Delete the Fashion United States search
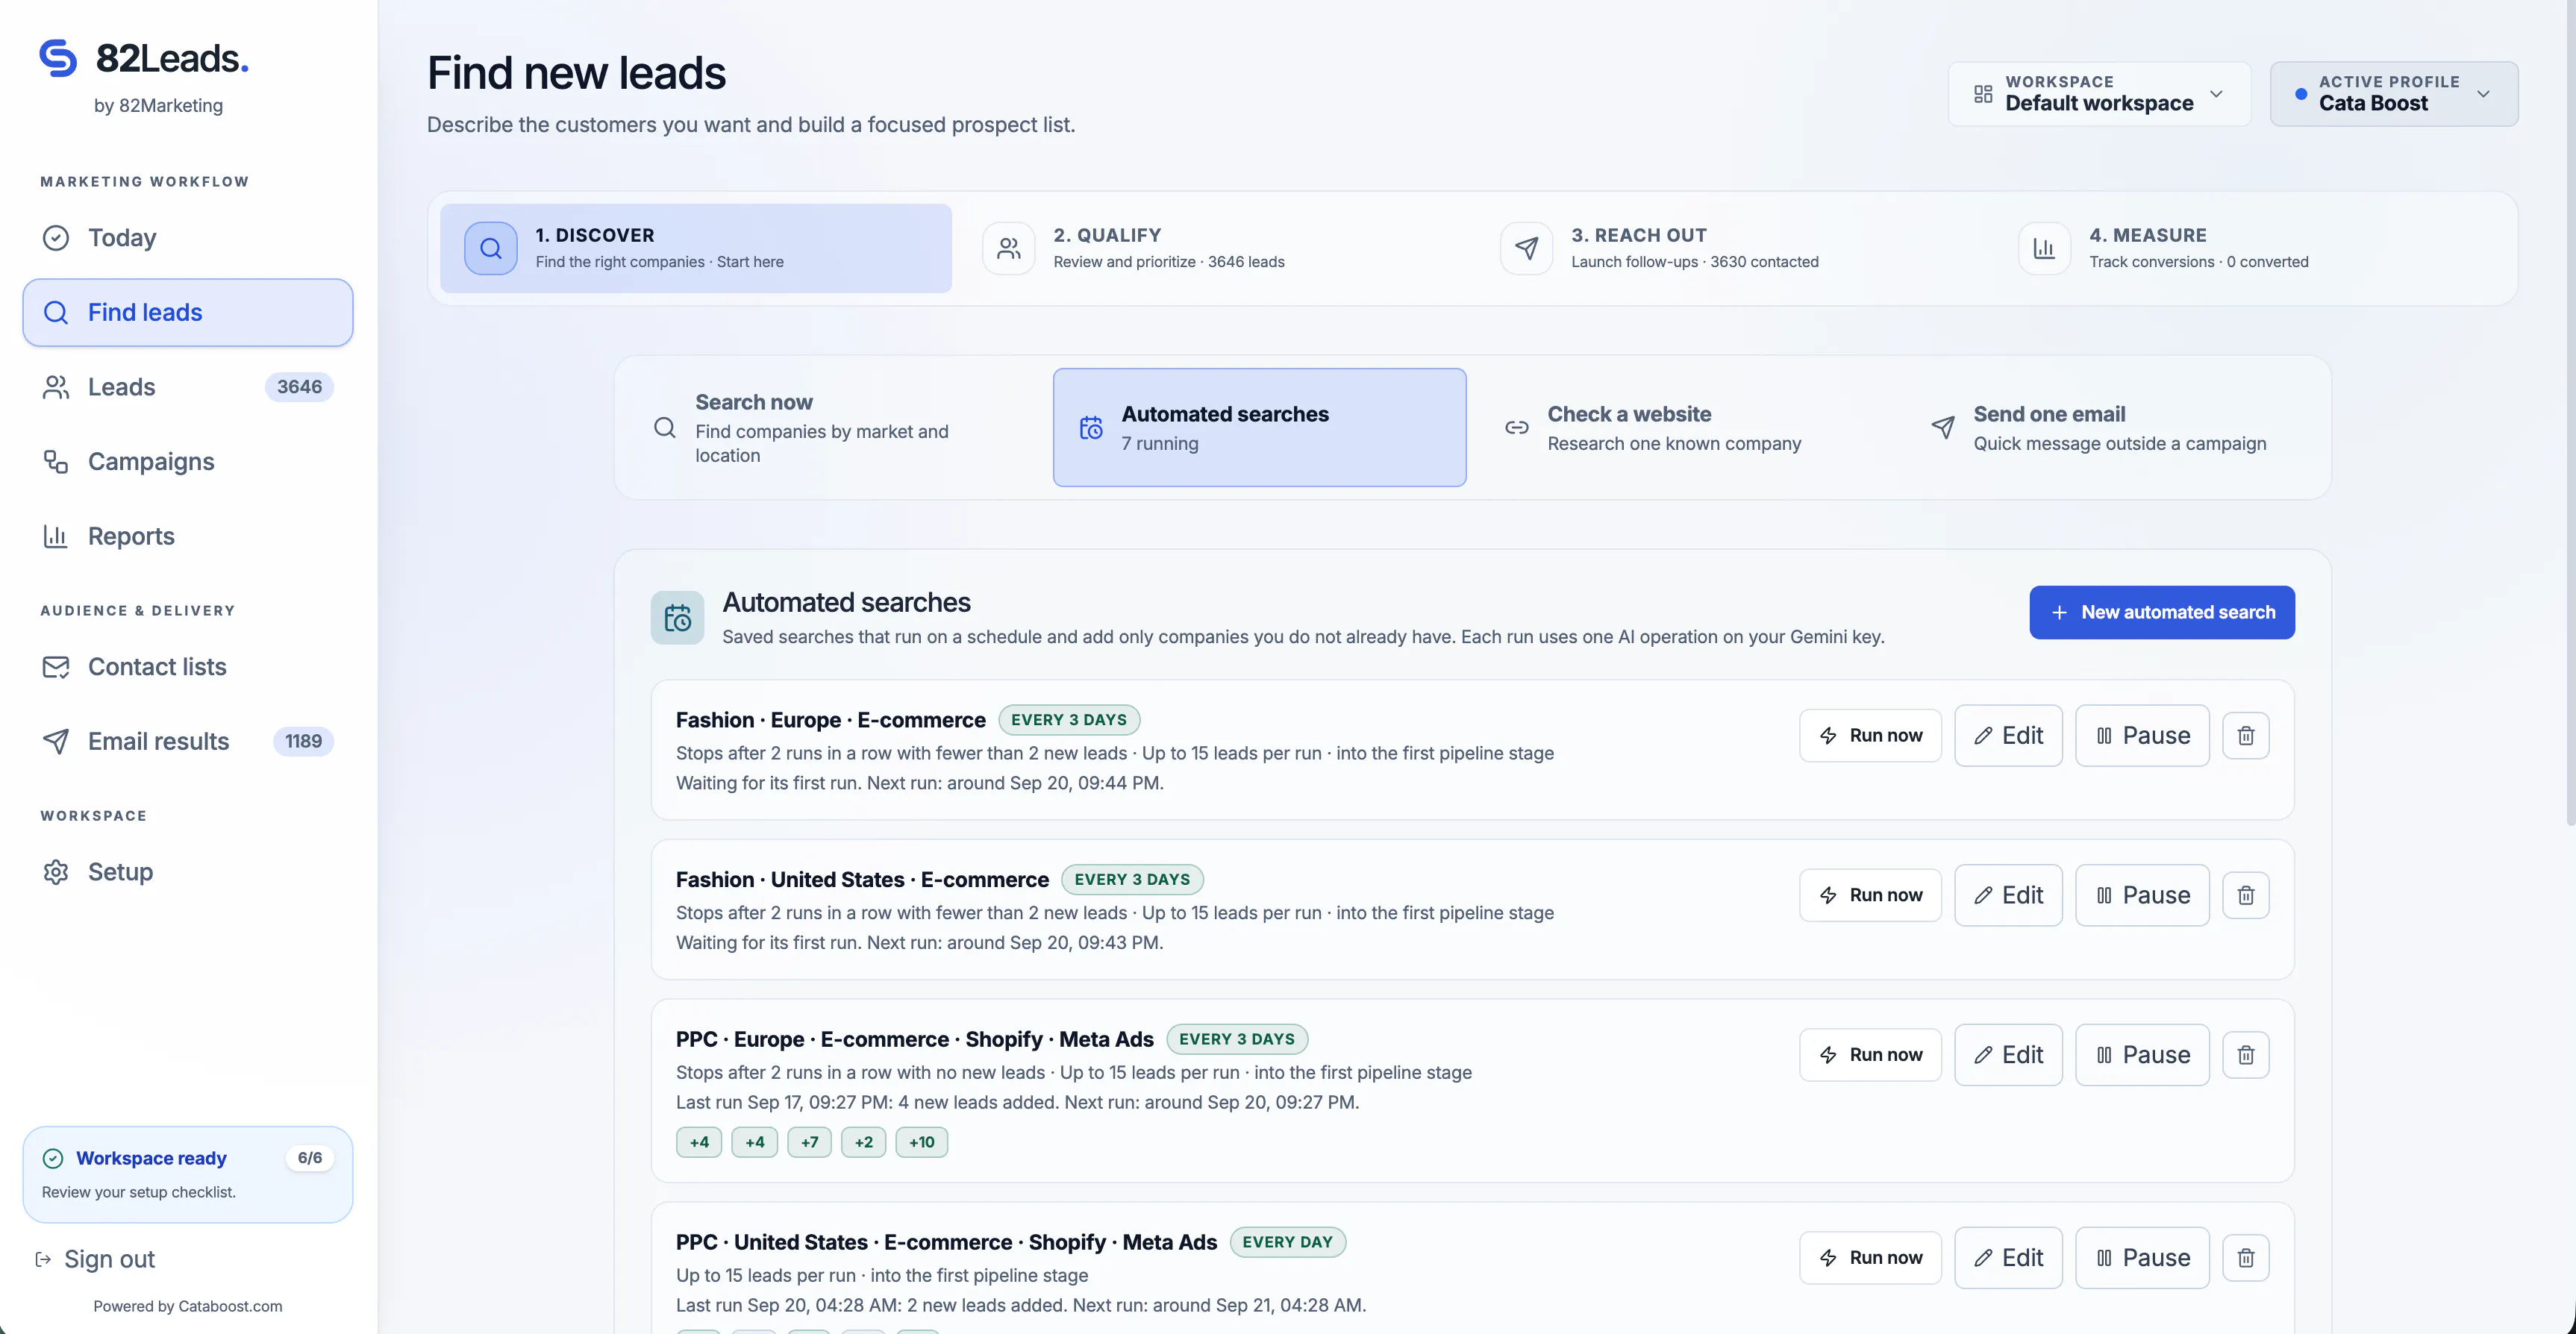Viewport: 2576px width, 1334px height. click(x=2246, y=895)
